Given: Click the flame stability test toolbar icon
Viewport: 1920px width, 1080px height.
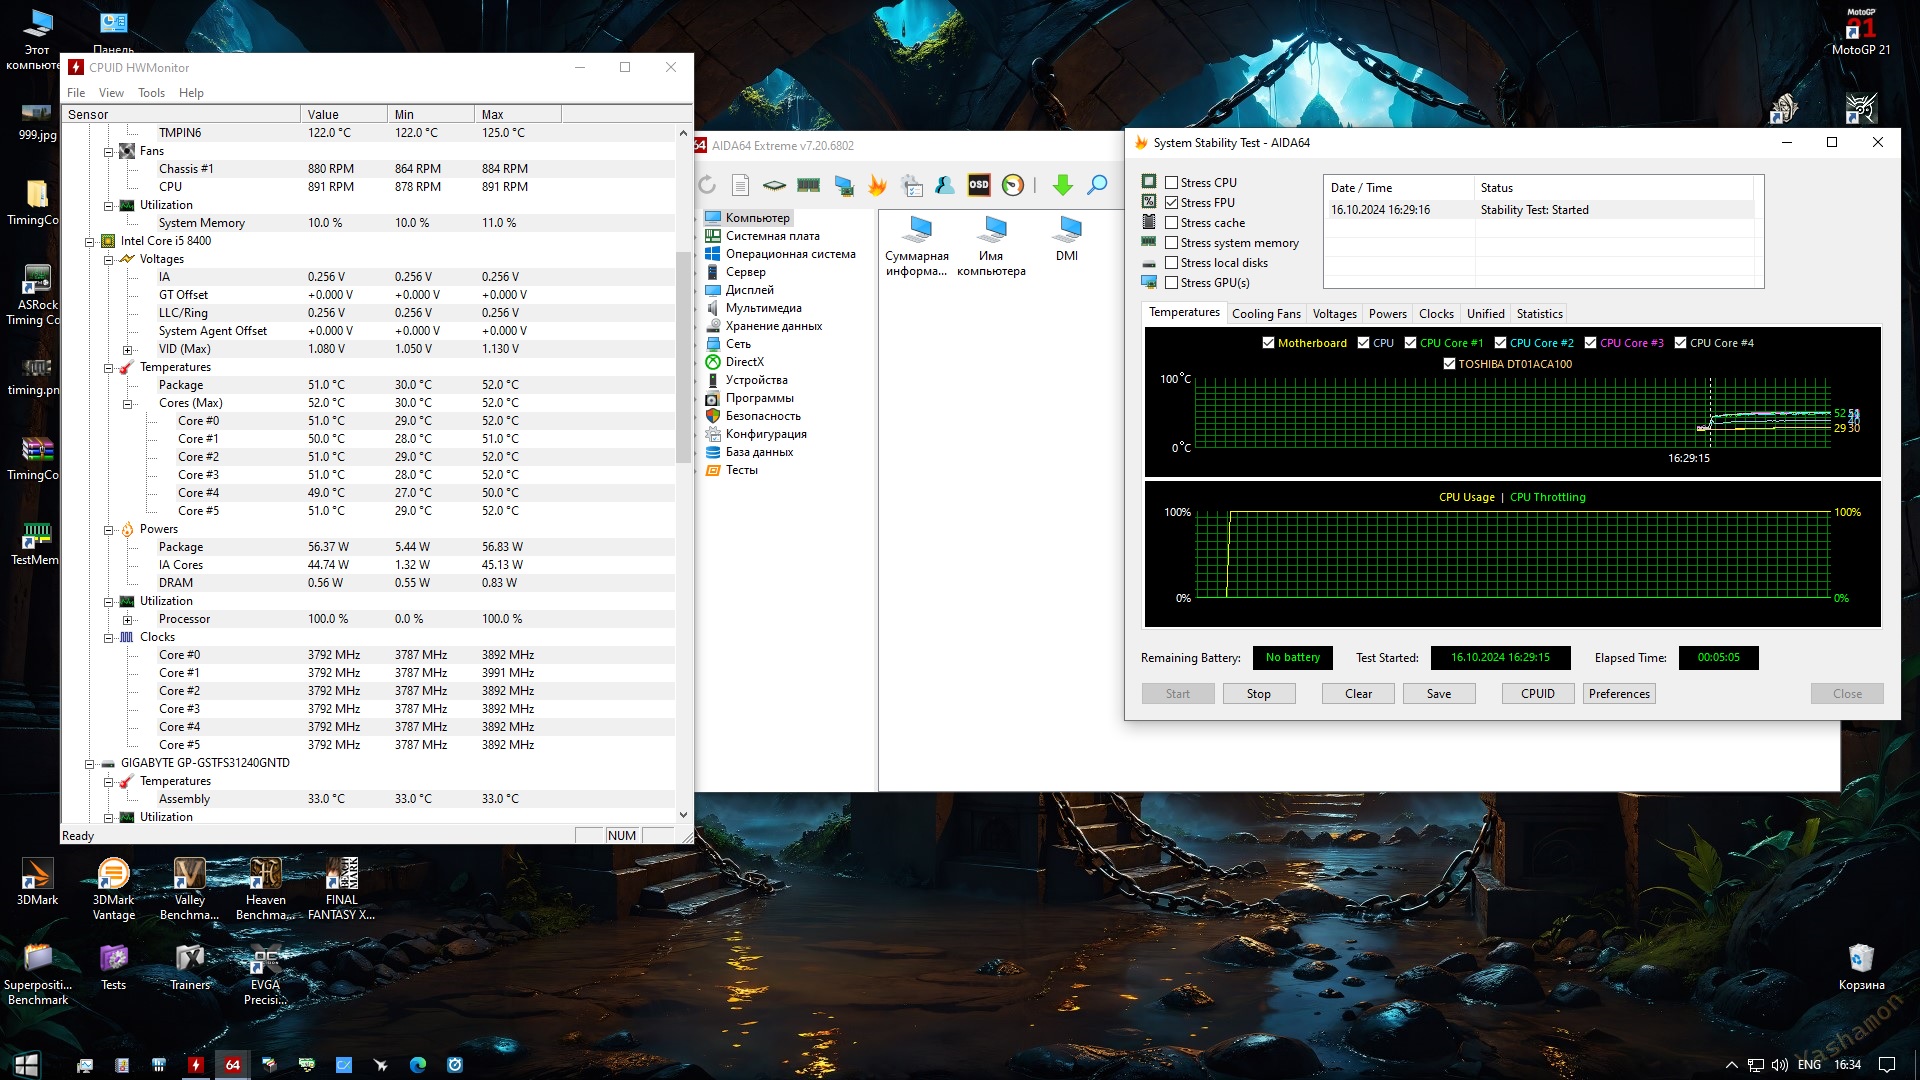Looking at the screenshot, I should pos(877,185).
